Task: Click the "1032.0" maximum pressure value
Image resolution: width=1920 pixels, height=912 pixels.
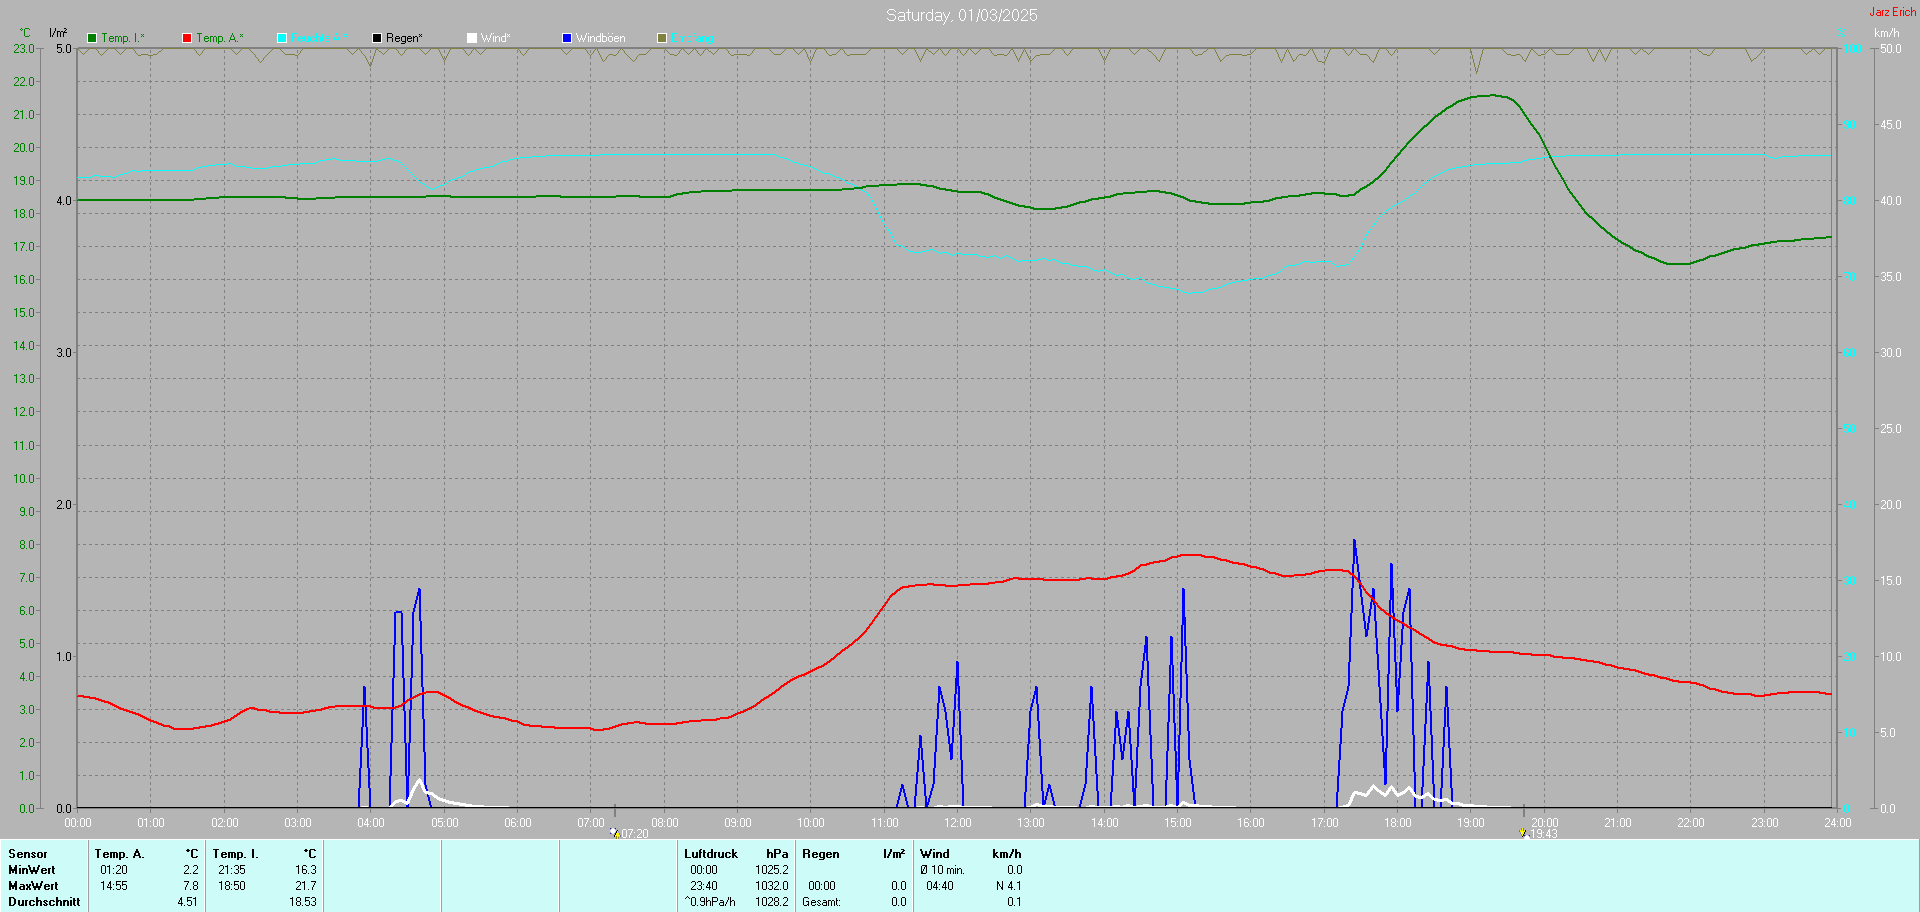Action: pyautogui.click(x=772, y=886)
